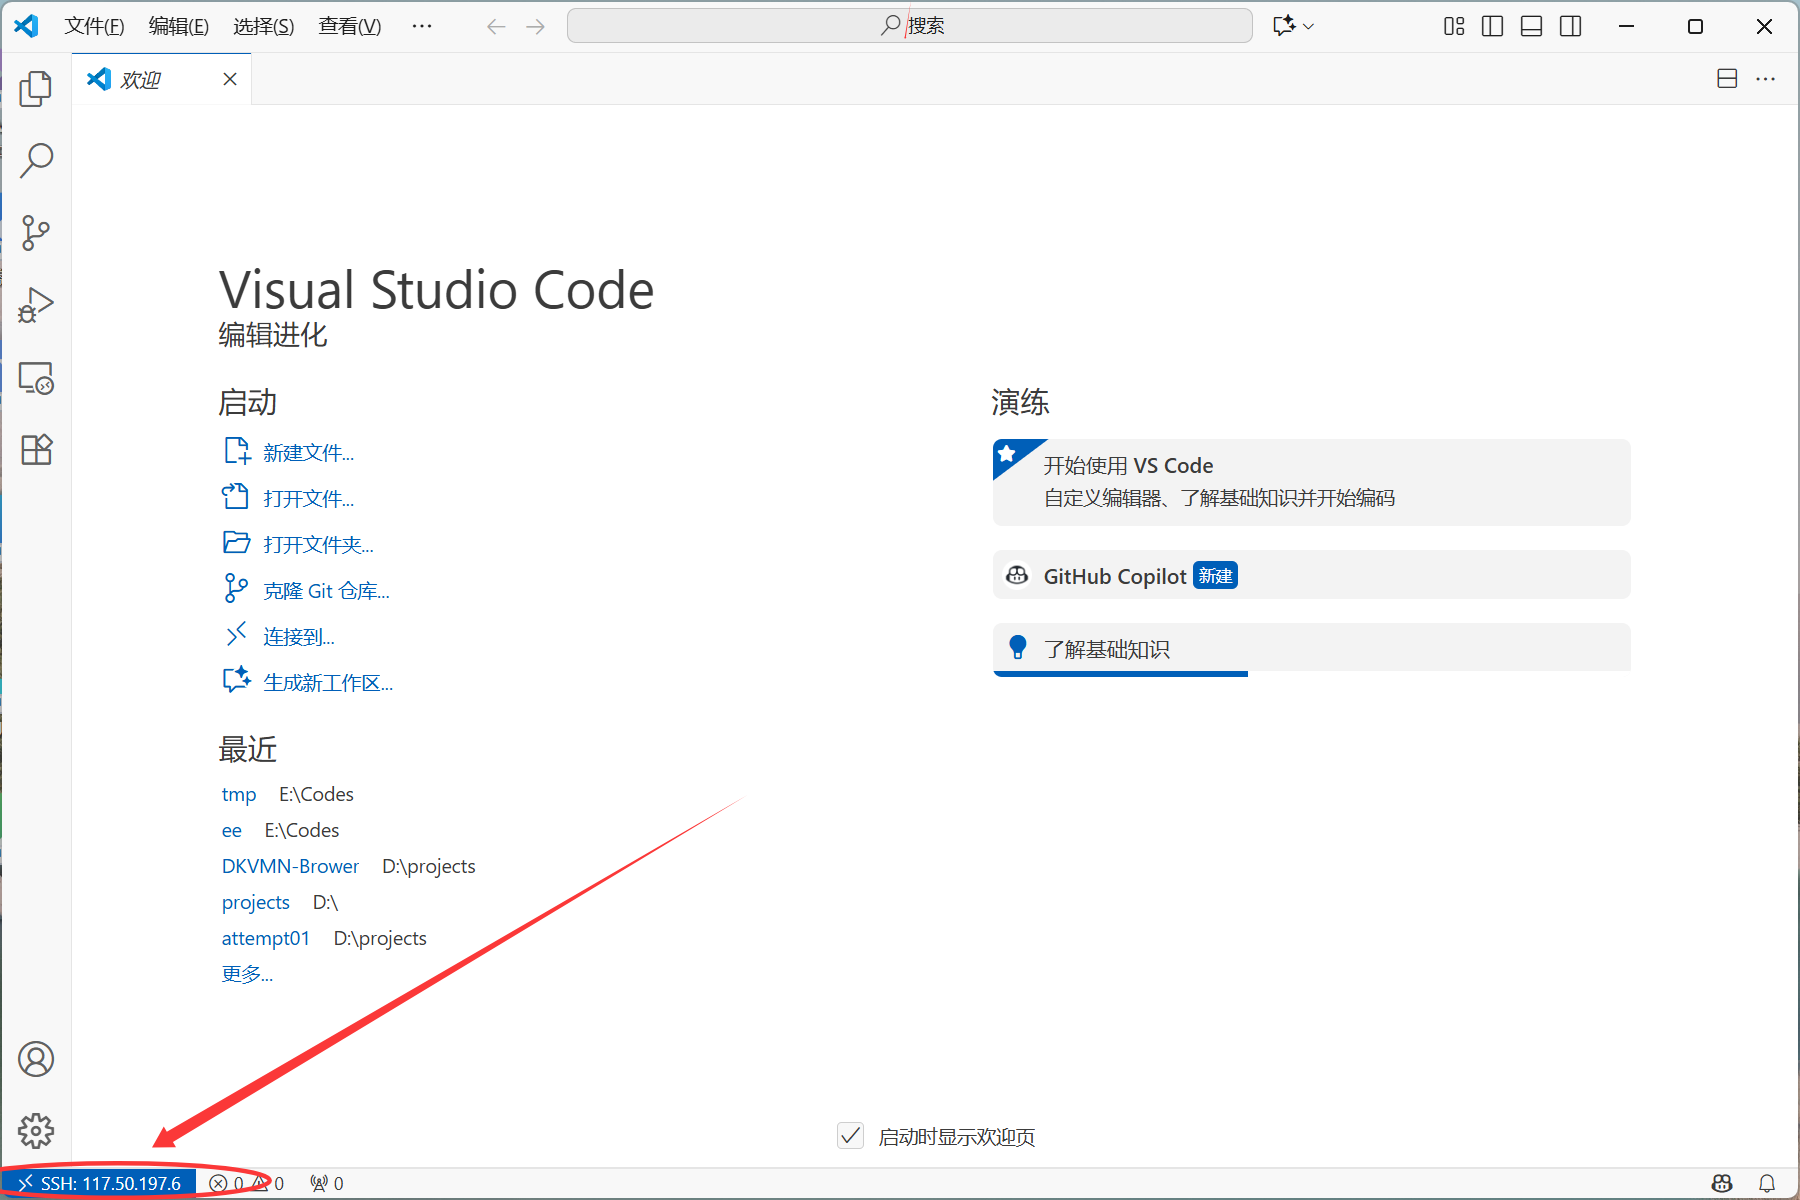This screenshot has height=1200, width=1800.
Task: Click the sparkle icon beside 生成新工作区
Action: (237, 680)
